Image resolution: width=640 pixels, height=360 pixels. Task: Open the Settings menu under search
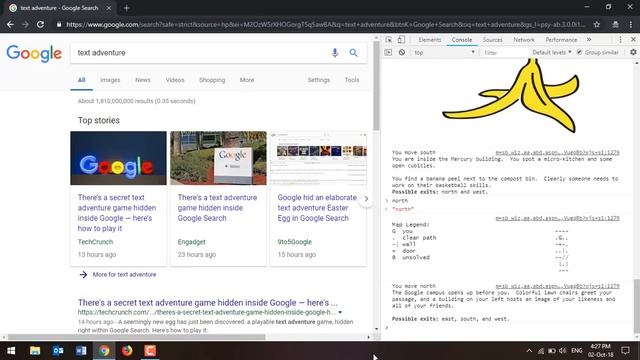coord(318,80)
